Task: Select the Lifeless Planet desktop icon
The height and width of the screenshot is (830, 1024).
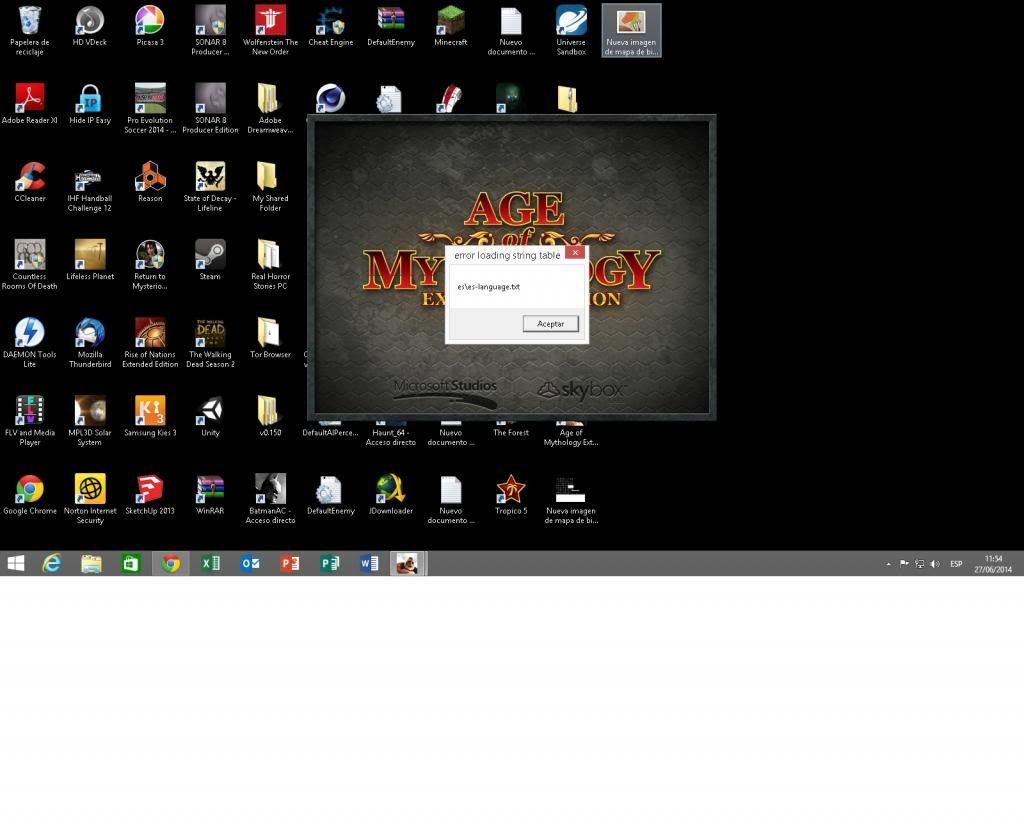Action: [89, 261]
